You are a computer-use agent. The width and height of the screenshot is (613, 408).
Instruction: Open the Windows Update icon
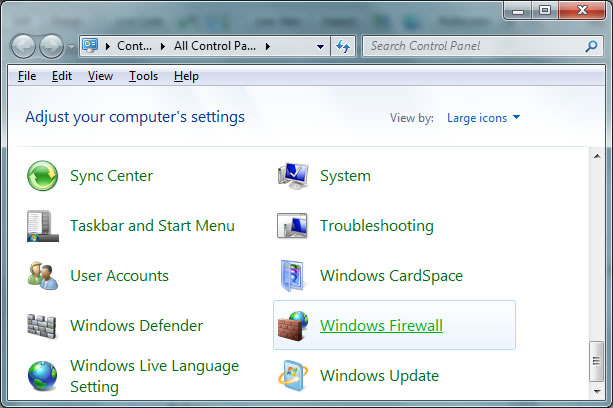click(x=293, y=376)
